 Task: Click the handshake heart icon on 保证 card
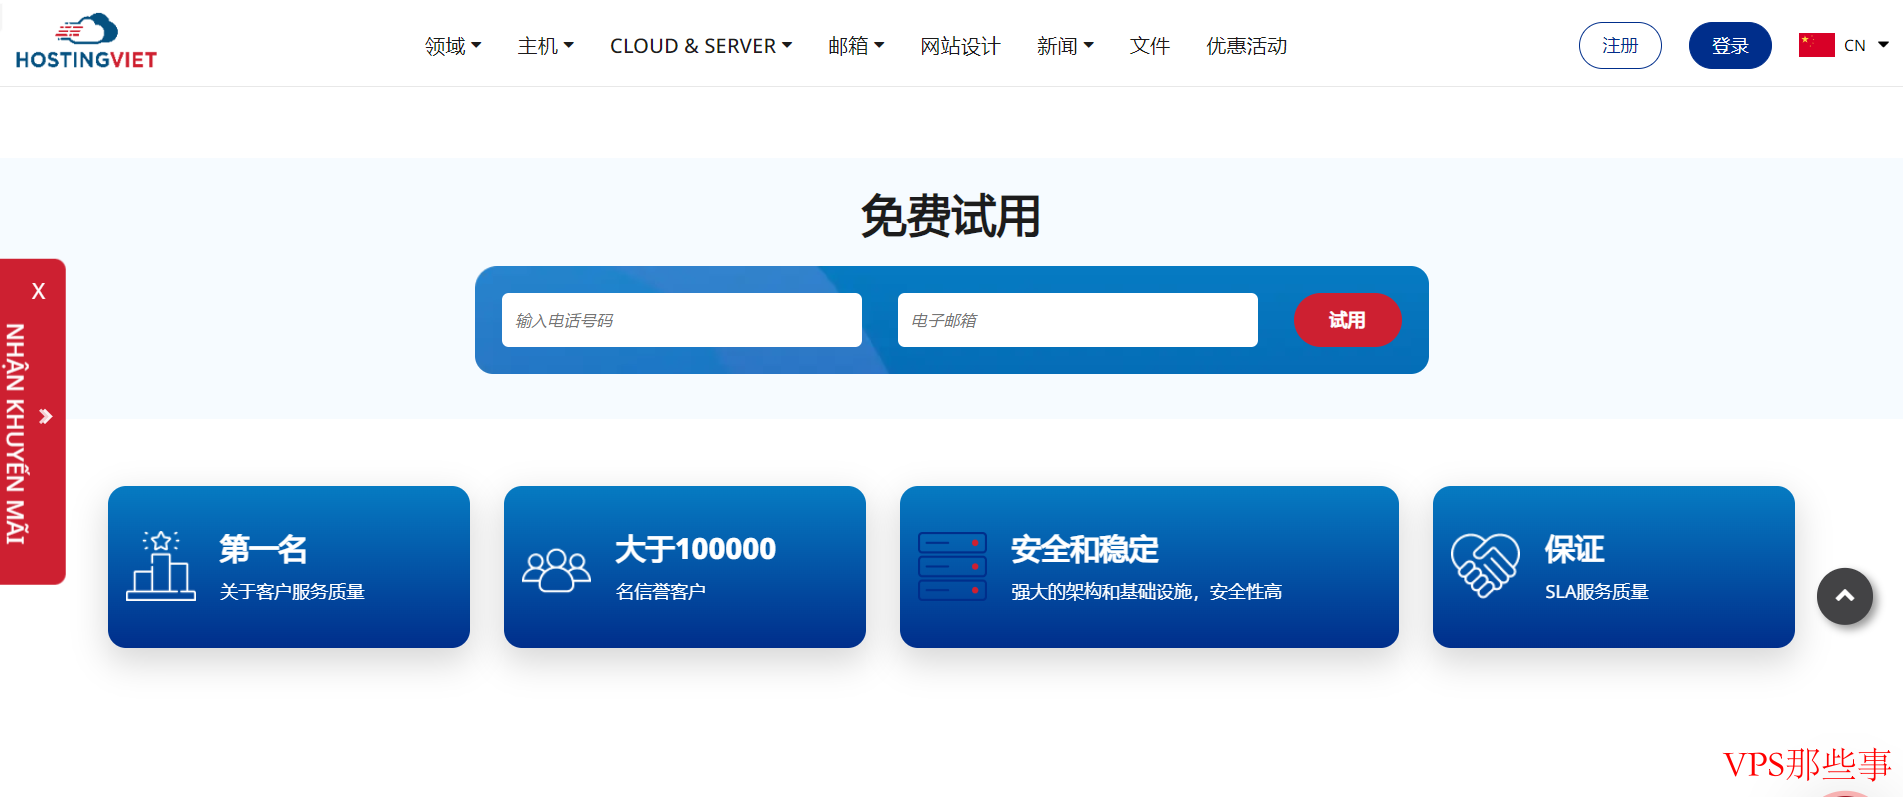[x=1485, y=565]
